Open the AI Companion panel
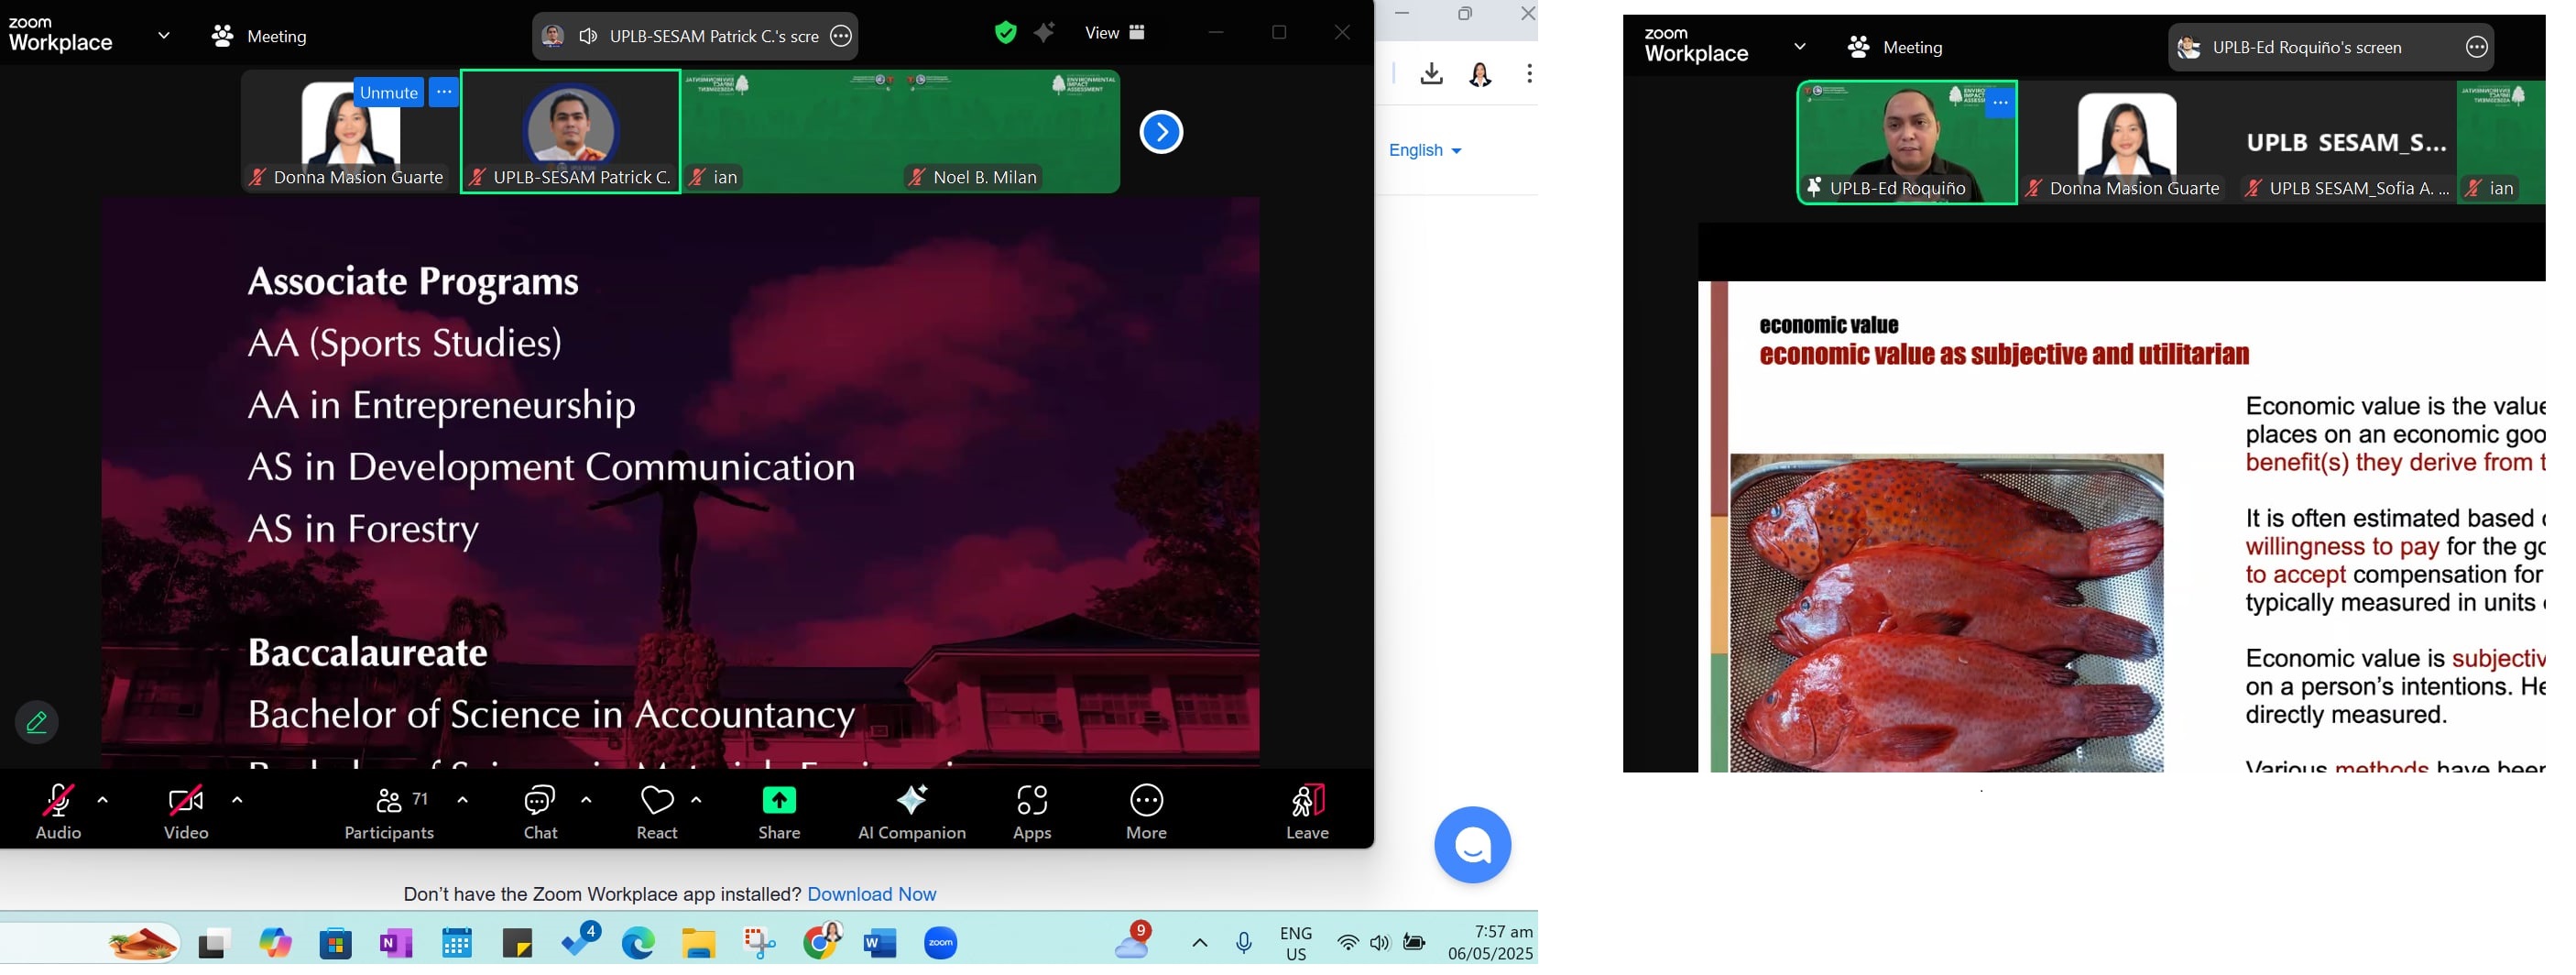The height and width of the screenshot is (975, 2576). click(911, 812)
